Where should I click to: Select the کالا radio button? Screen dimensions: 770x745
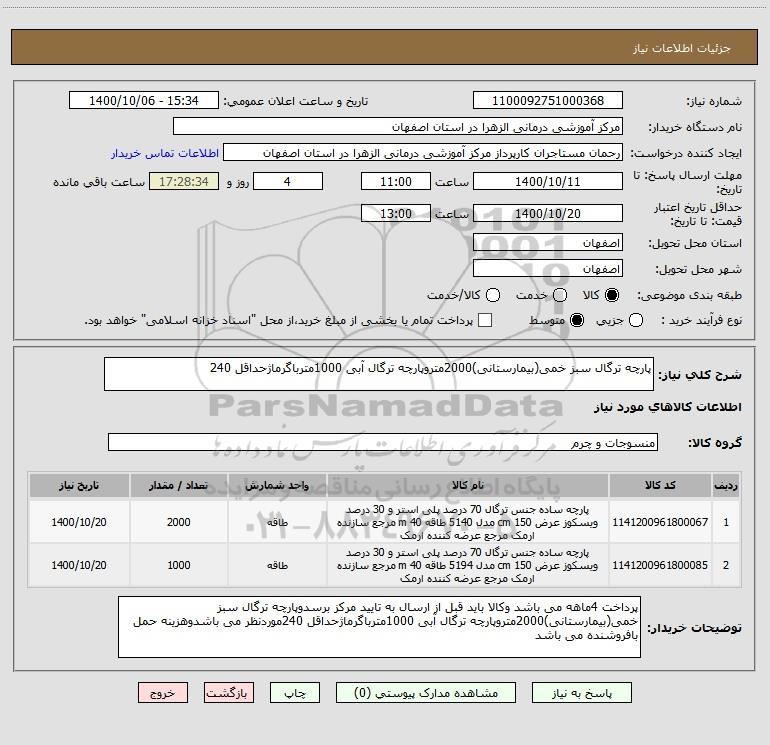(x=612, y=295)
